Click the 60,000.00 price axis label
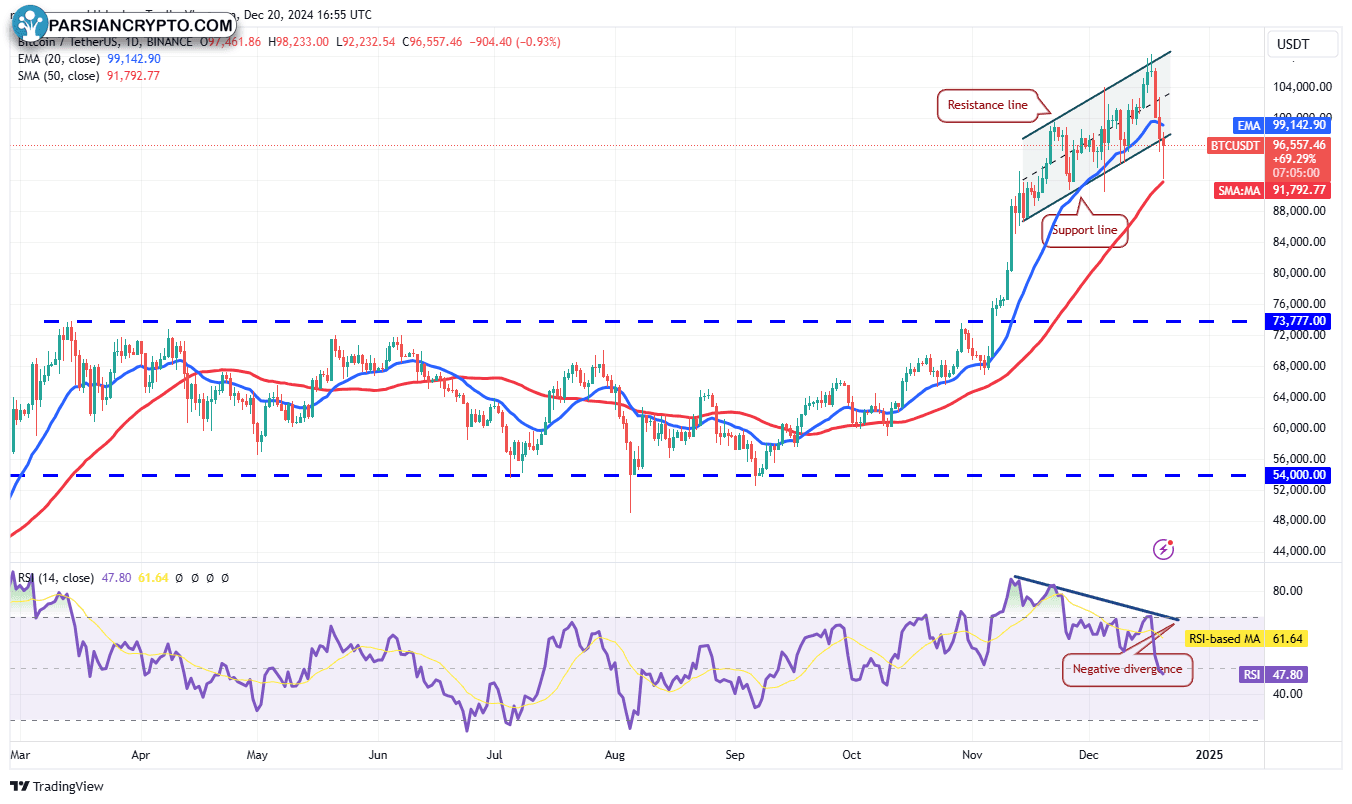The height and width of the screenshot is (804, 1352). (1299, 428)
